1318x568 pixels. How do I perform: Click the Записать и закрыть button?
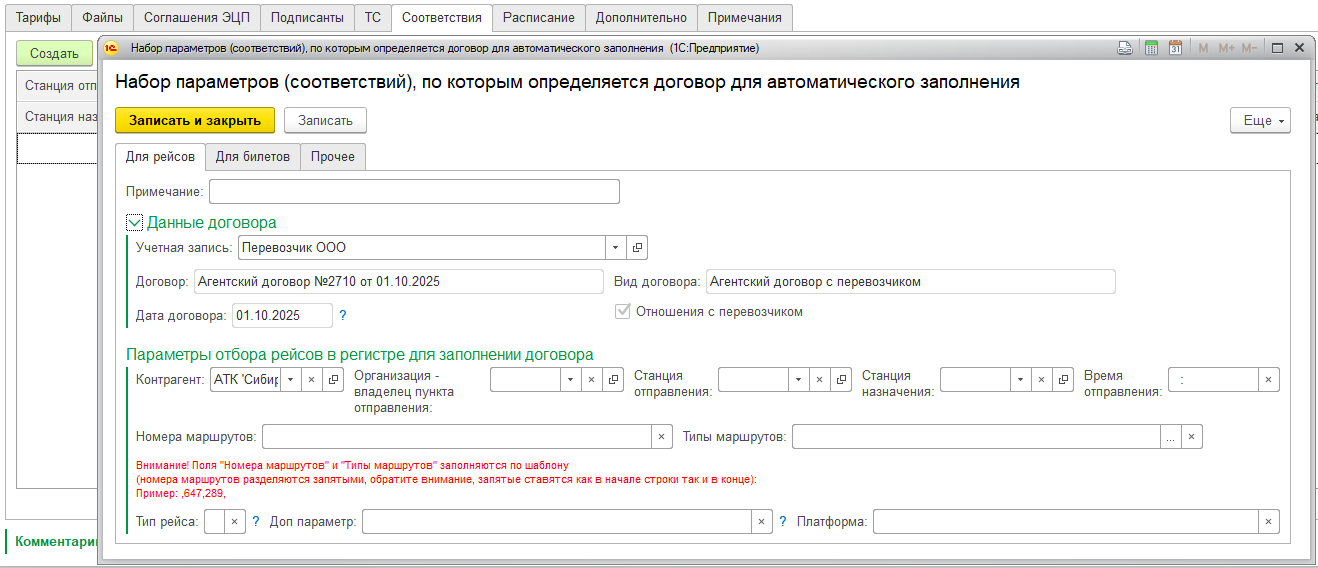(195, 120)
